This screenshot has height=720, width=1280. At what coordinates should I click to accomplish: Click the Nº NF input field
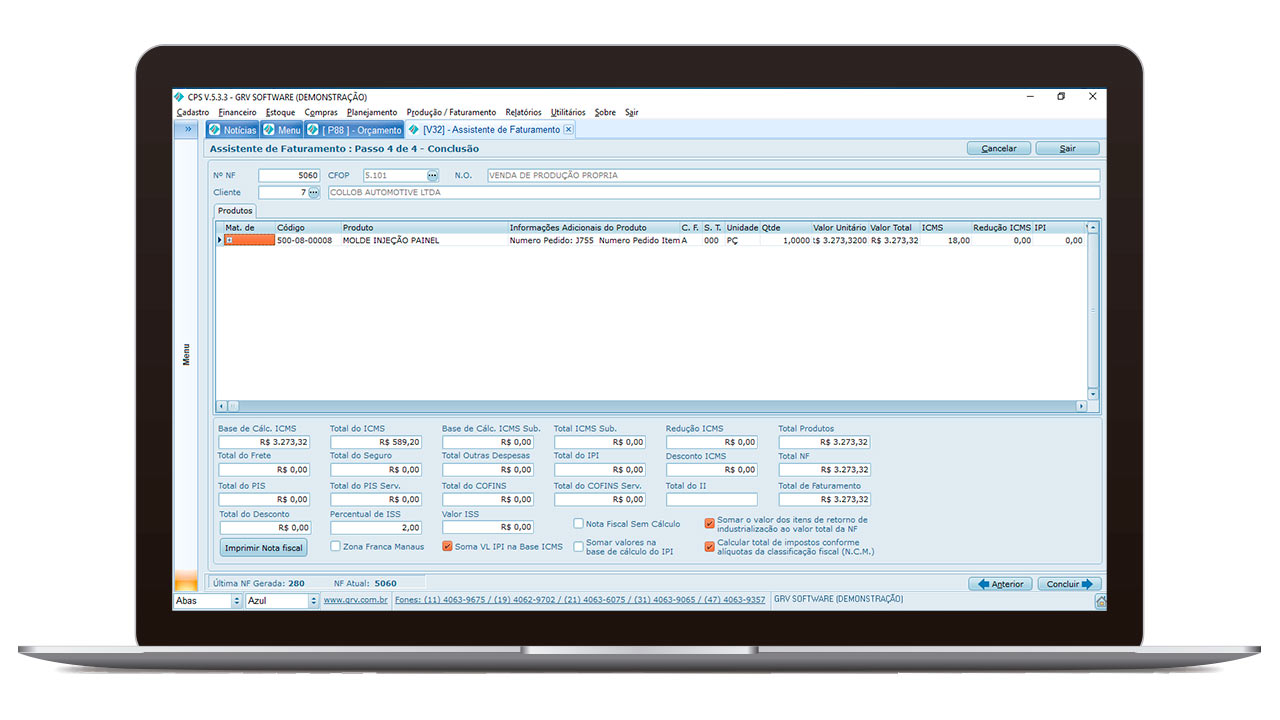[x=289, y=175]
